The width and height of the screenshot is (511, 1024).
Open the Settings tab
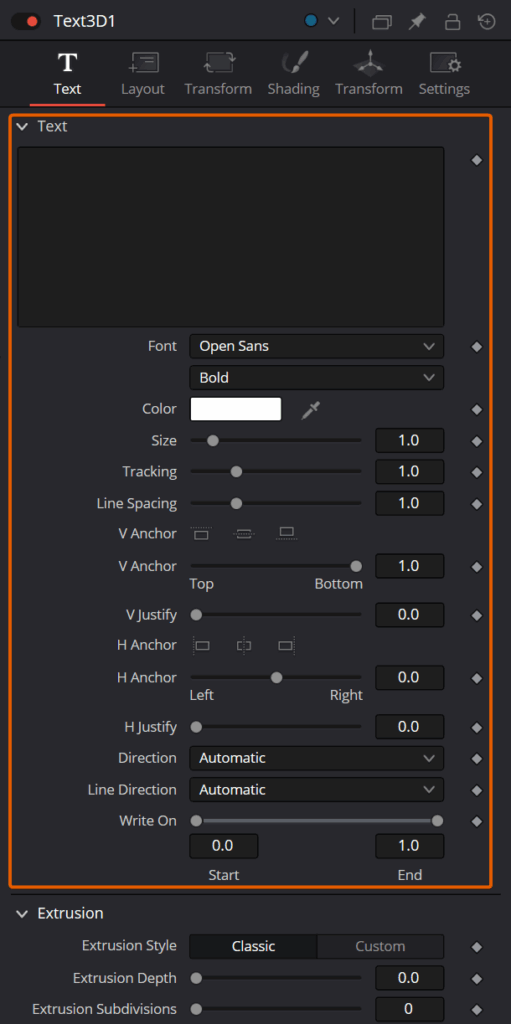coord(444,74)
